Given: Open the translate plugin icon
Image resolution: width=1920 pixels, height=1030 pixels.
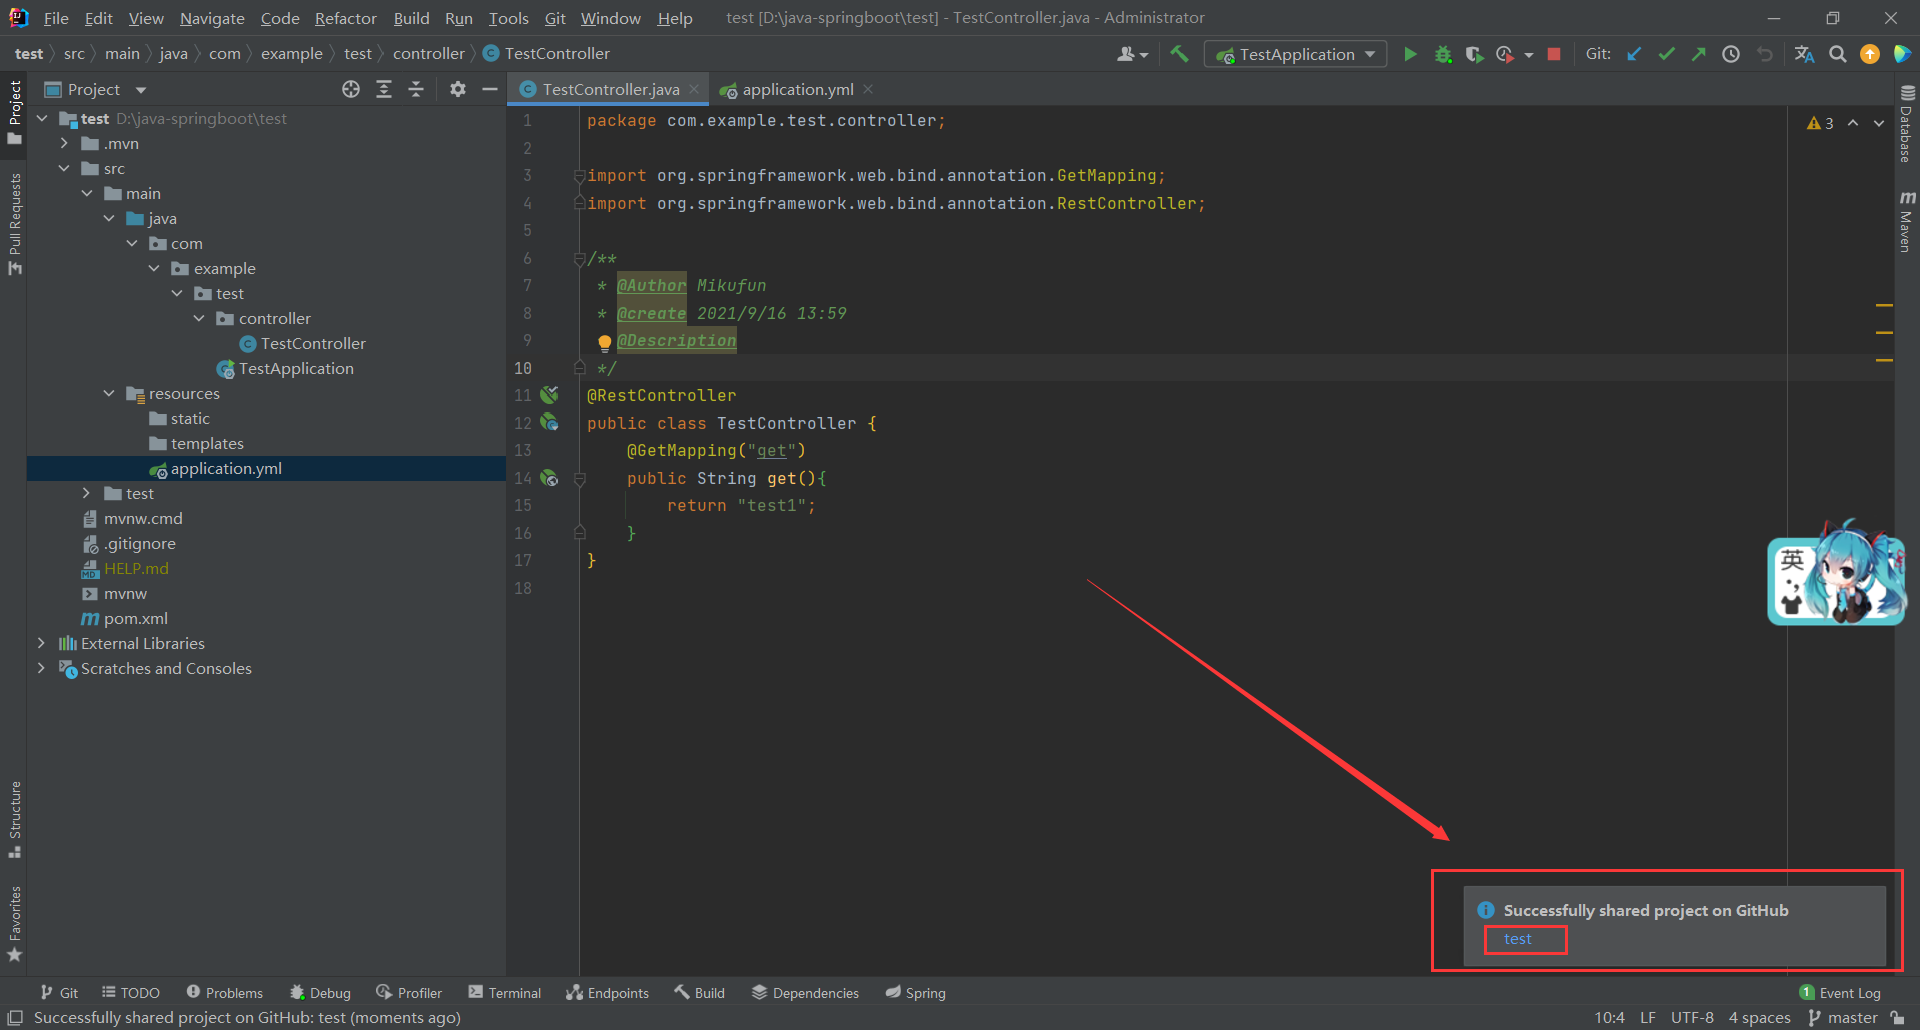Looking at the screenshot, I should click(1804, 54).
